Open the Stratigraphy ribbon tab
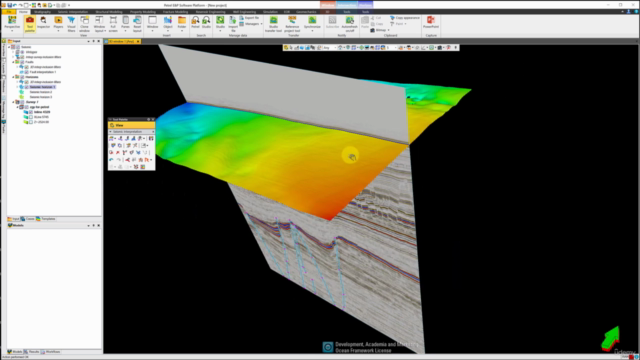Viewport: 640px width, 360px height. tap(42, 12)
